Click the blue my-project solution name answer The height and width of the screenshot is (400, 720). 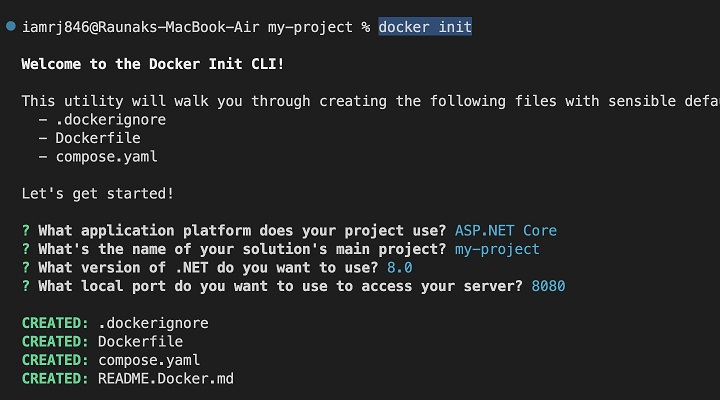[498, 249]
